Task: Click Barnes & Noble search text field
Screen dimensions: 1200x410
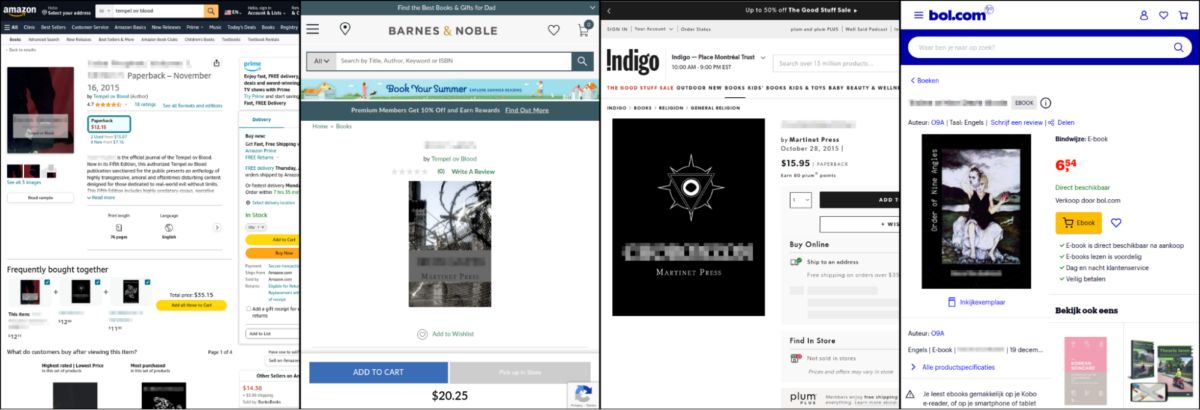Action: (454, 61)
